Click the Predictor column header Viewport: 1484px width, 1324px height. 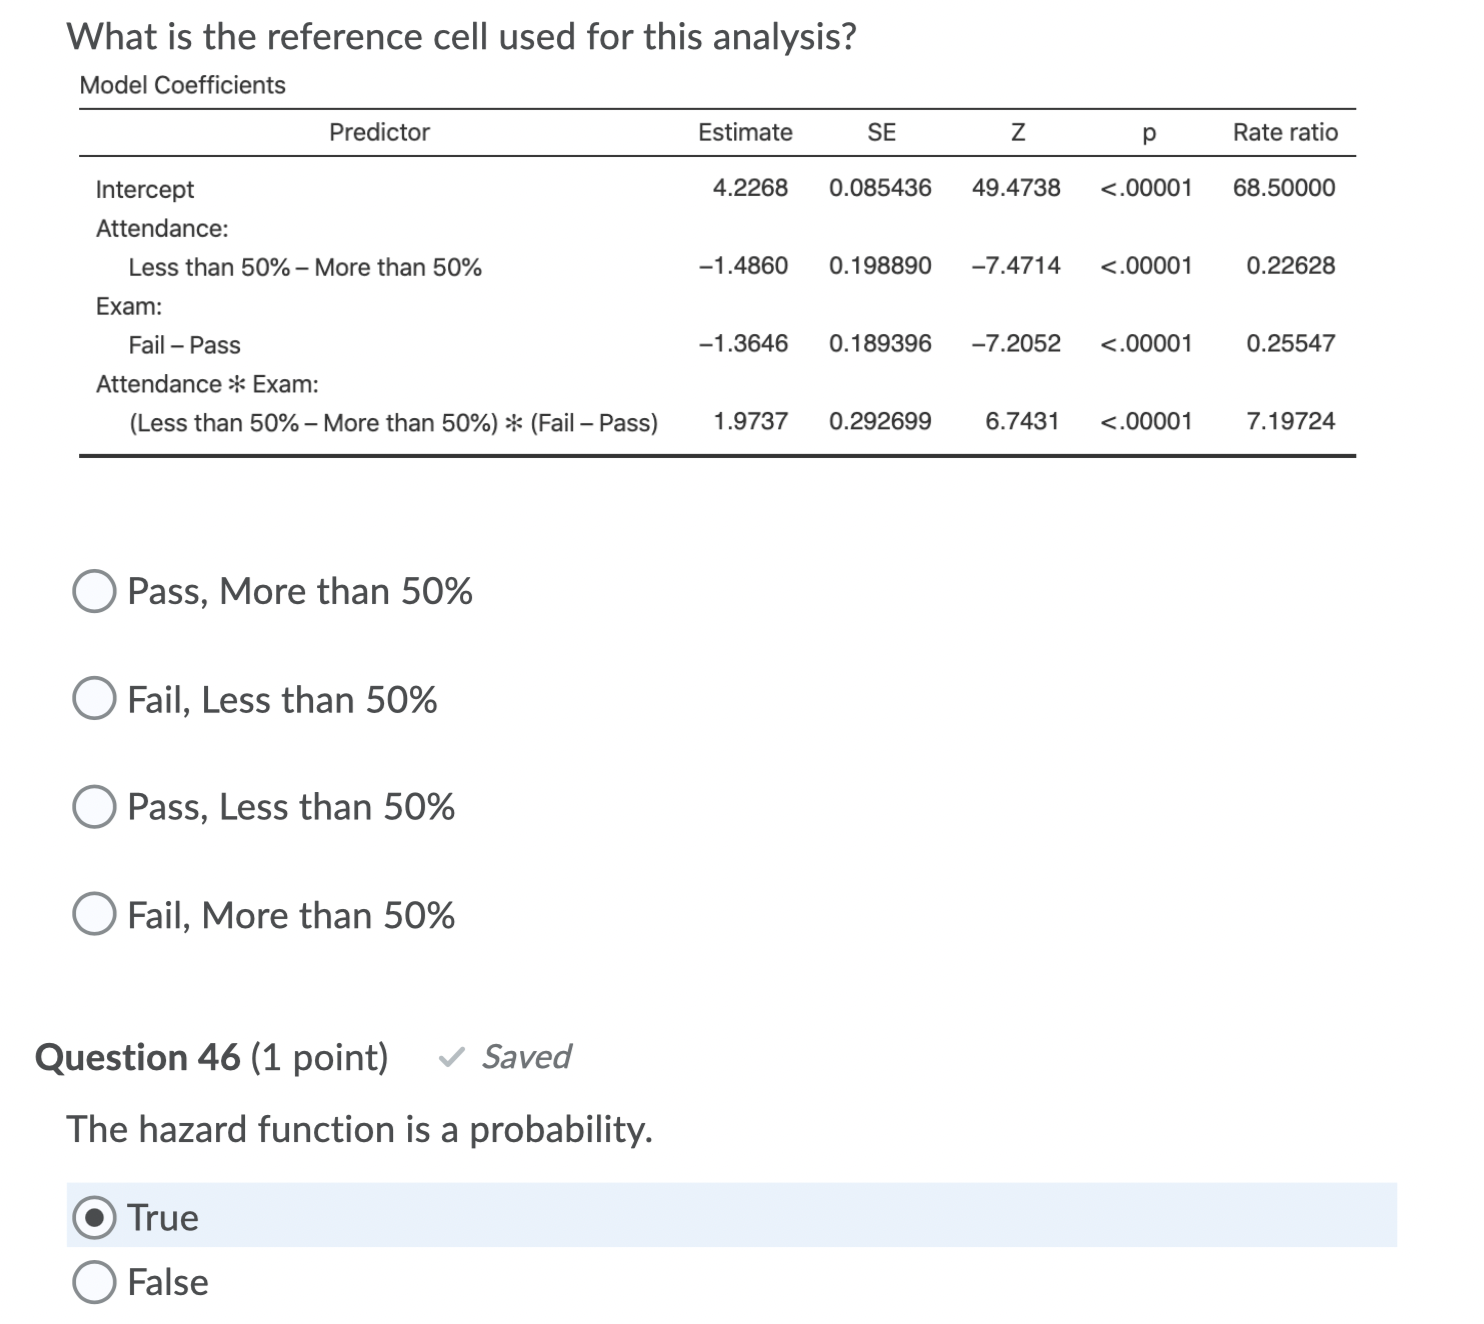[379, 132]
